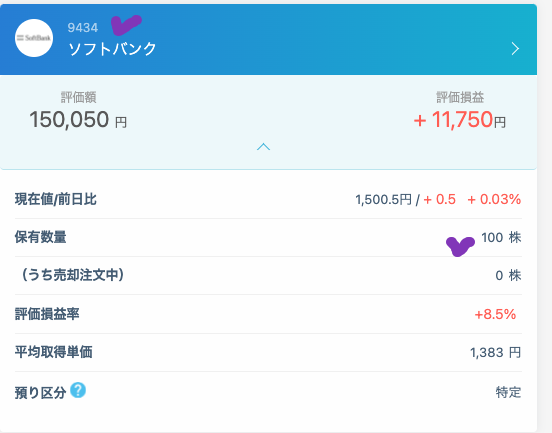
Task: Select the 現在値/前日比 row label
Action: point(56,199)
